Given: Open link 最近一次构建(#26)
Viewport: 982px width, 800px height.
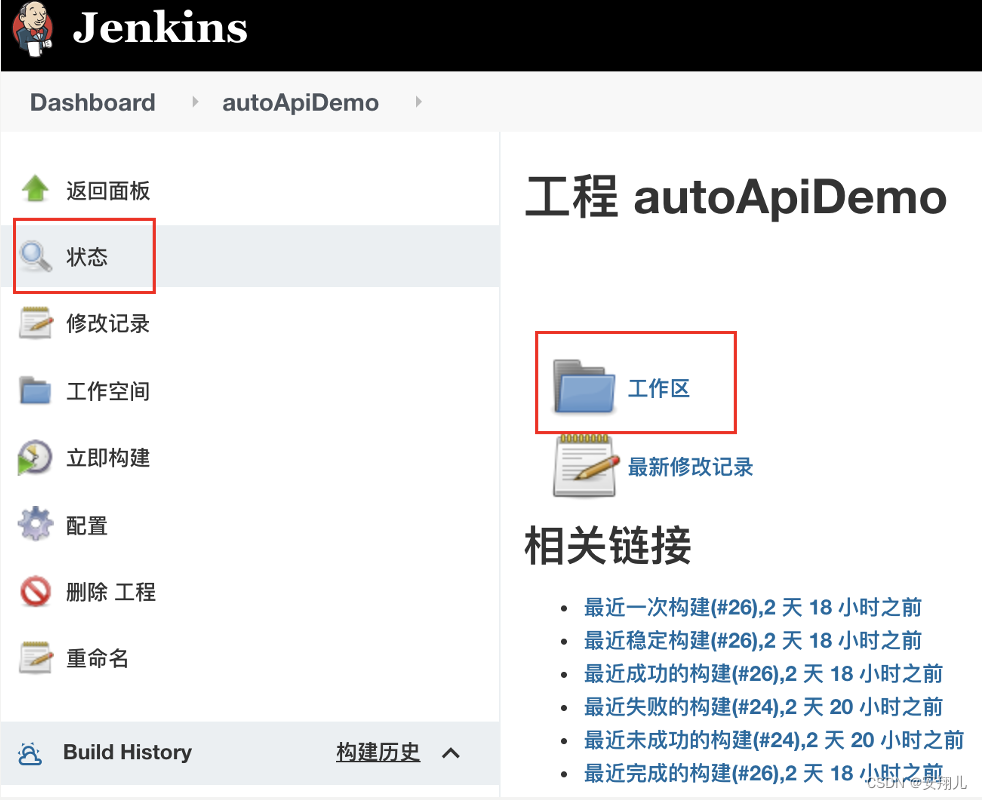Looking at the screenshot, I should (x=753, y=607).
